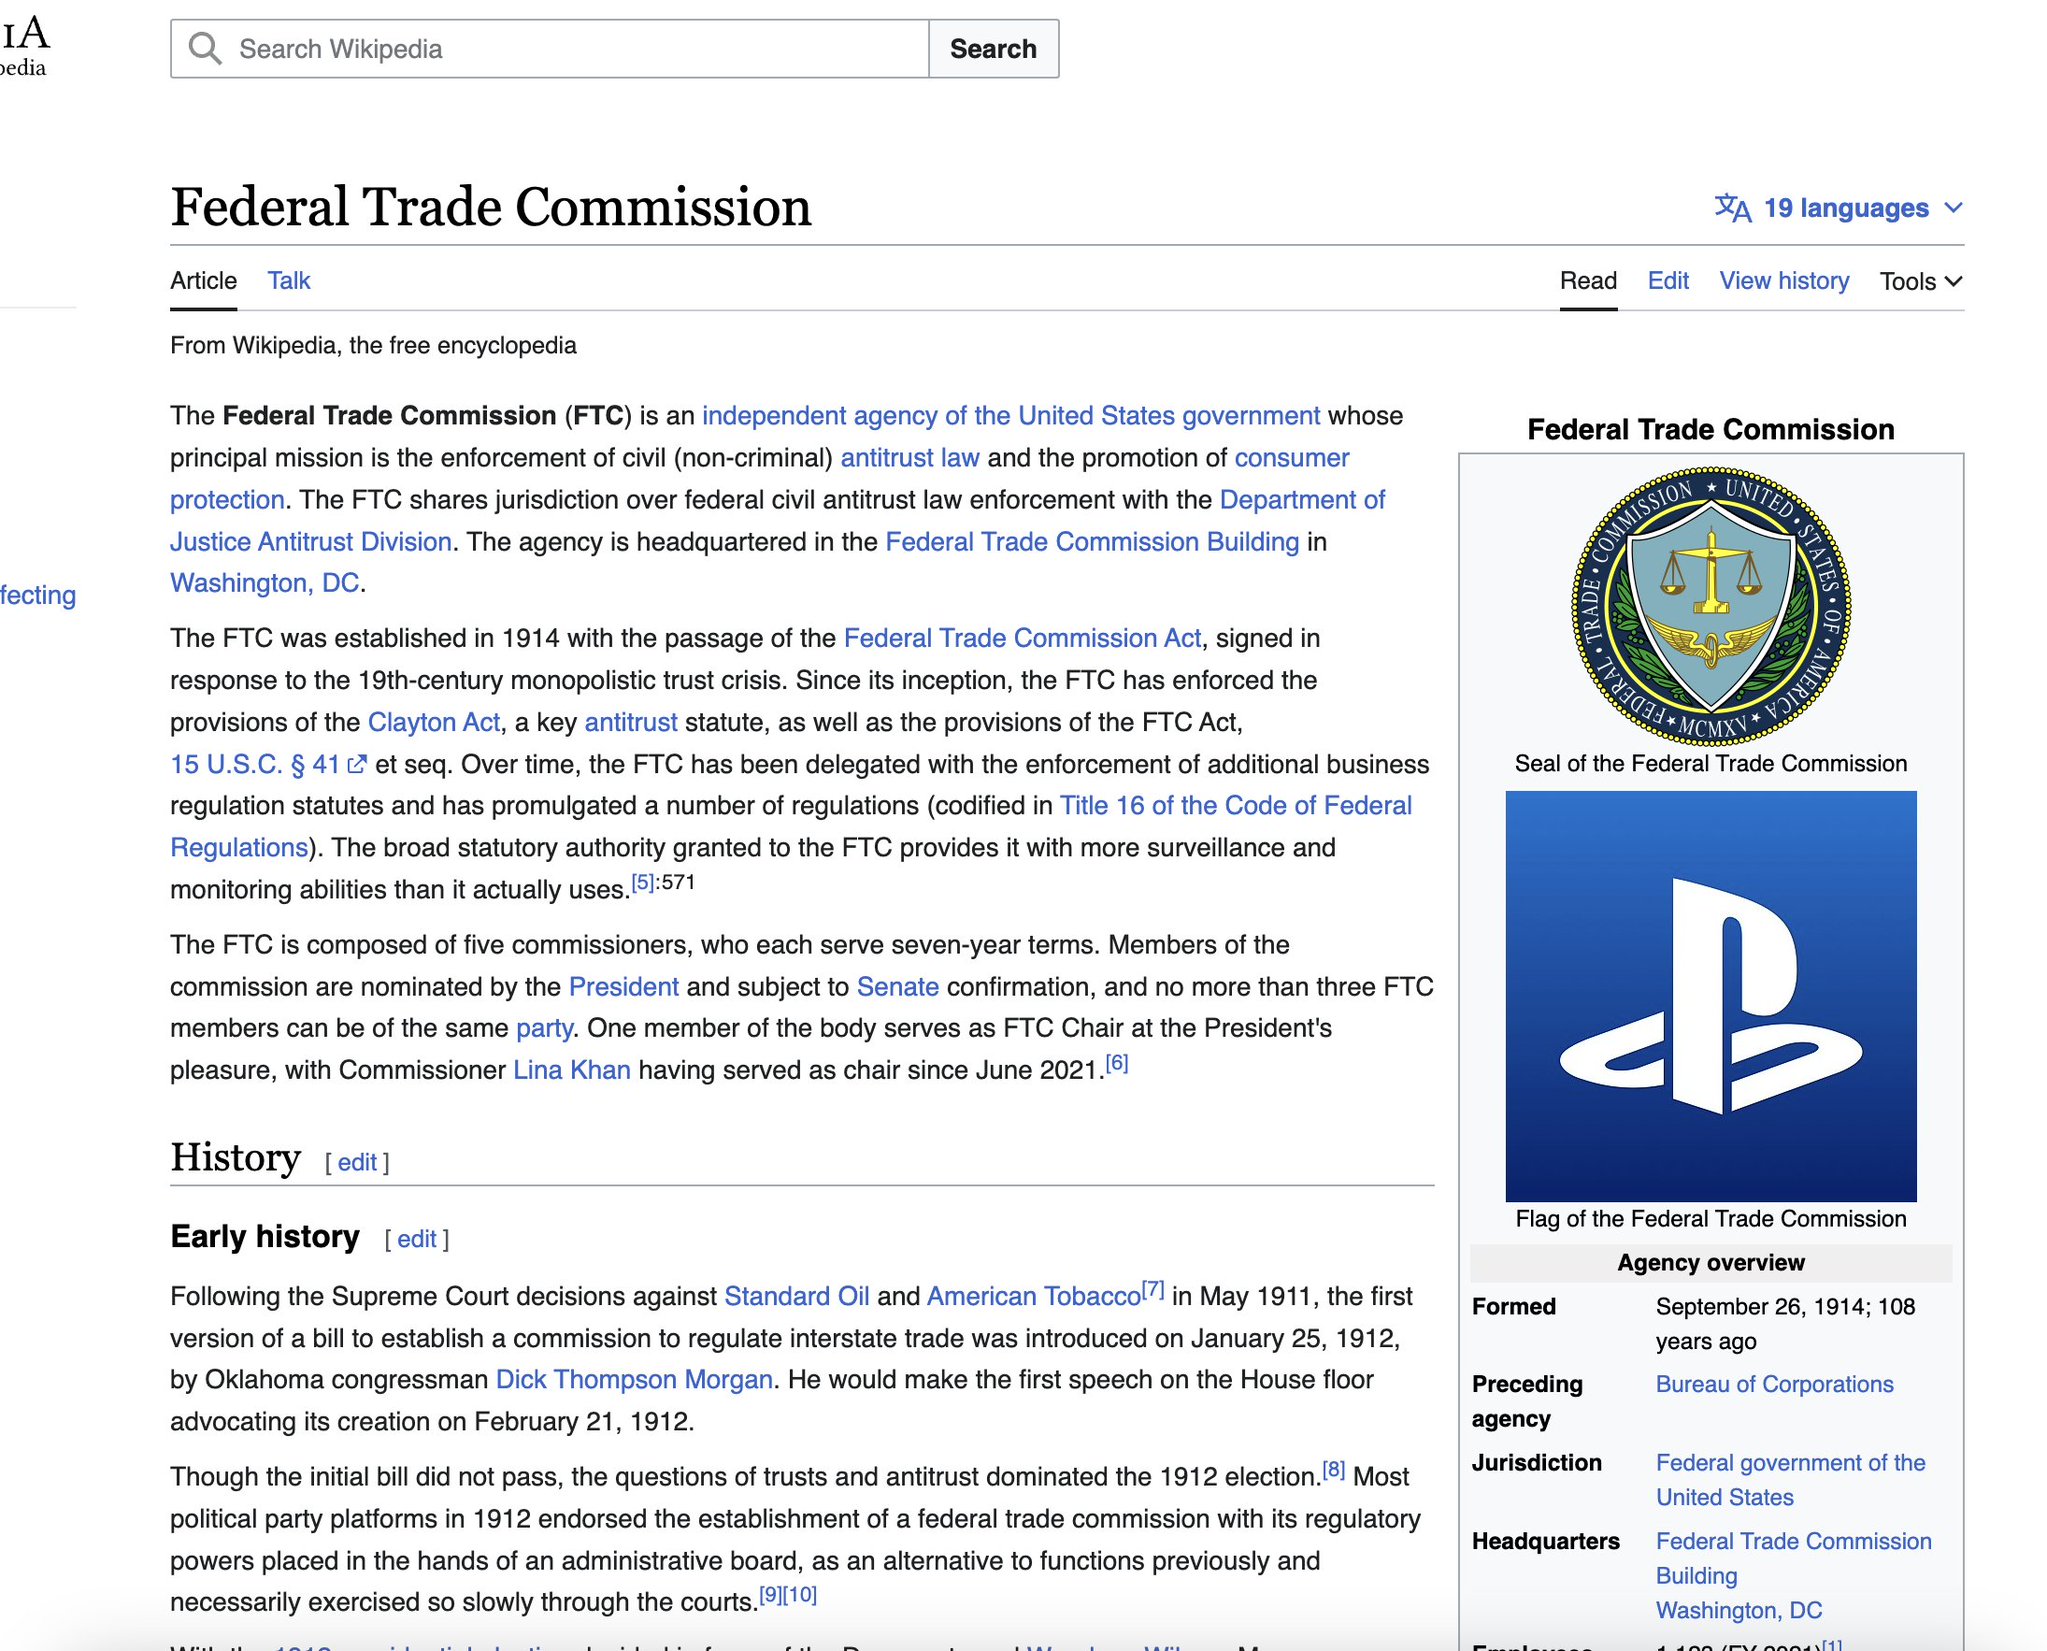
Task: Open Federal Trade Commission Building infobox link
Action: click(x=1793, y=1558)
